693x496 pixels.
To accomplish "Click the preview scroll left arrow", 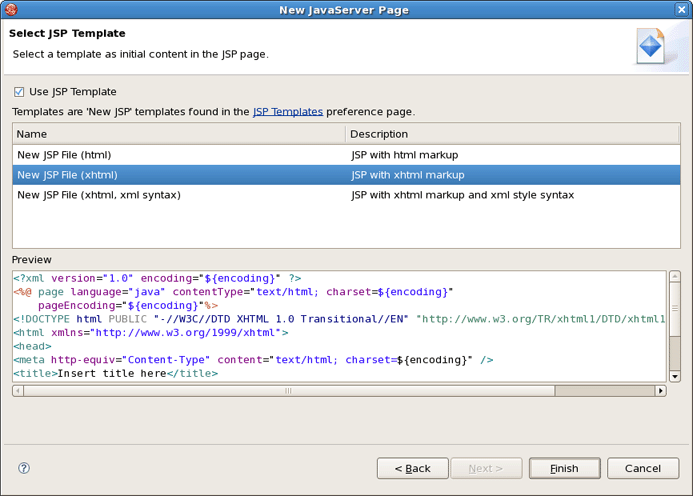I will coord(18,391).
